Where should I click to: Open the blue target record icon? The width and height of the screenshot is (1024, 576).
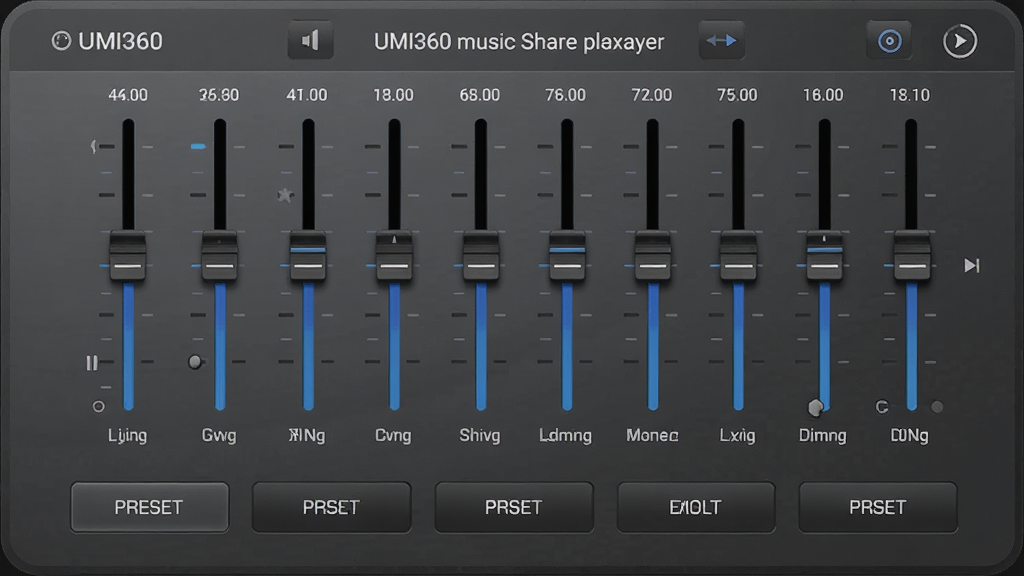click(889, 41)
